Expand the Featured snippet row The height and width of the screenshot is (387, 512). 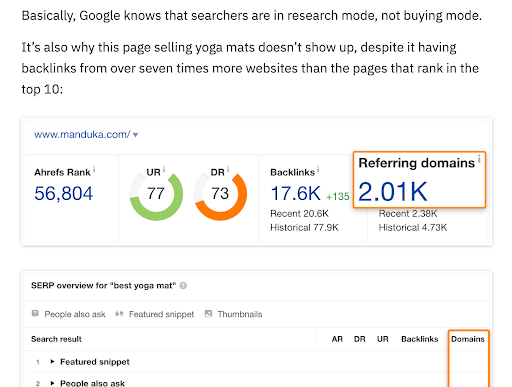point(52,362)
